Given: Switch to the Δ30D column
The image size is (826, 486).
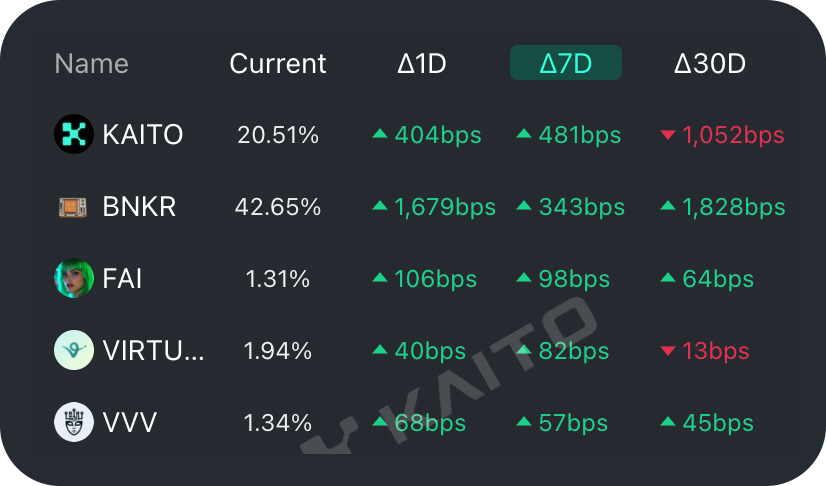Looking at the screenshot, I should [x=710, y=64].
